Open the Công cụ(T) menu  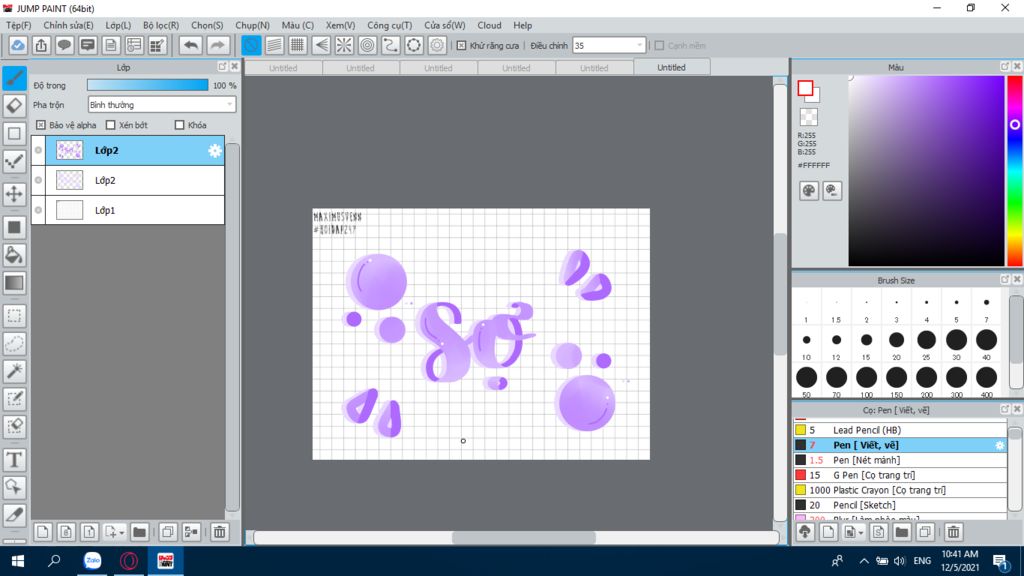tap(389, 25)
